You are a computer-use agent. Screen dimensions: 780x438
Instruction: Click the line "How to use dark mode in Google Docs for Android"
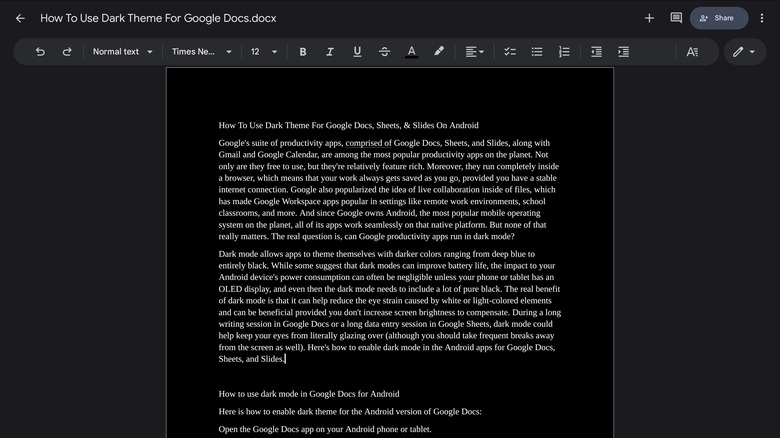click(308, 394)
